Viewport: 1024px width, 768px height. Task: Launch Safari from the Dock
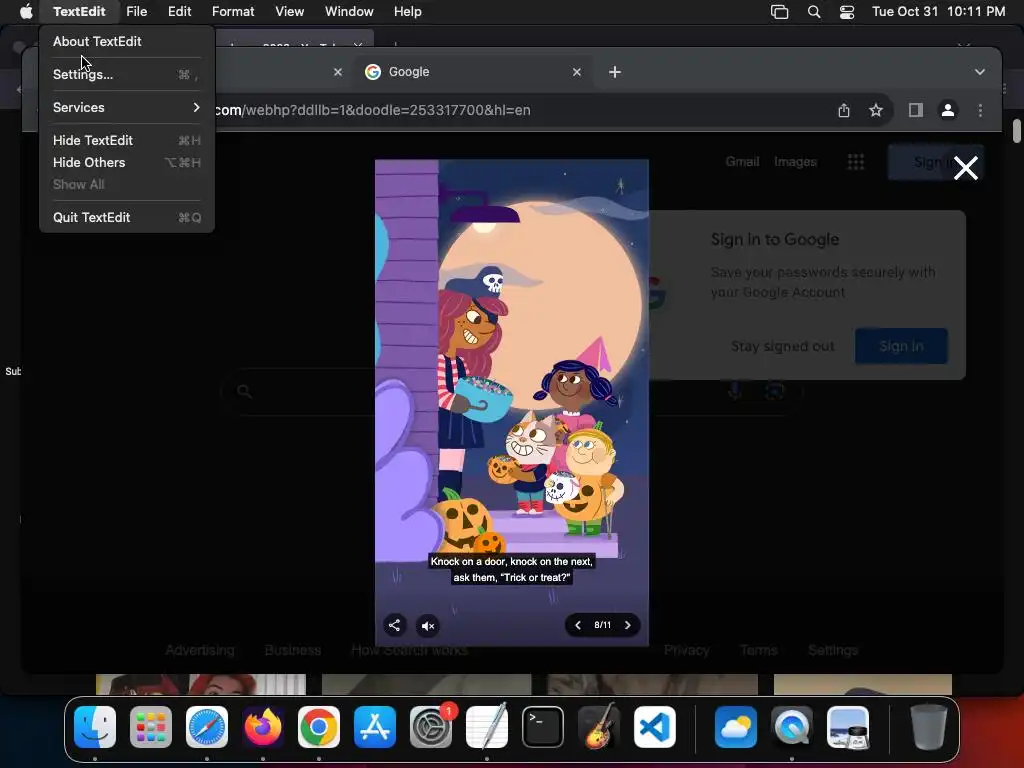point(207,727)
